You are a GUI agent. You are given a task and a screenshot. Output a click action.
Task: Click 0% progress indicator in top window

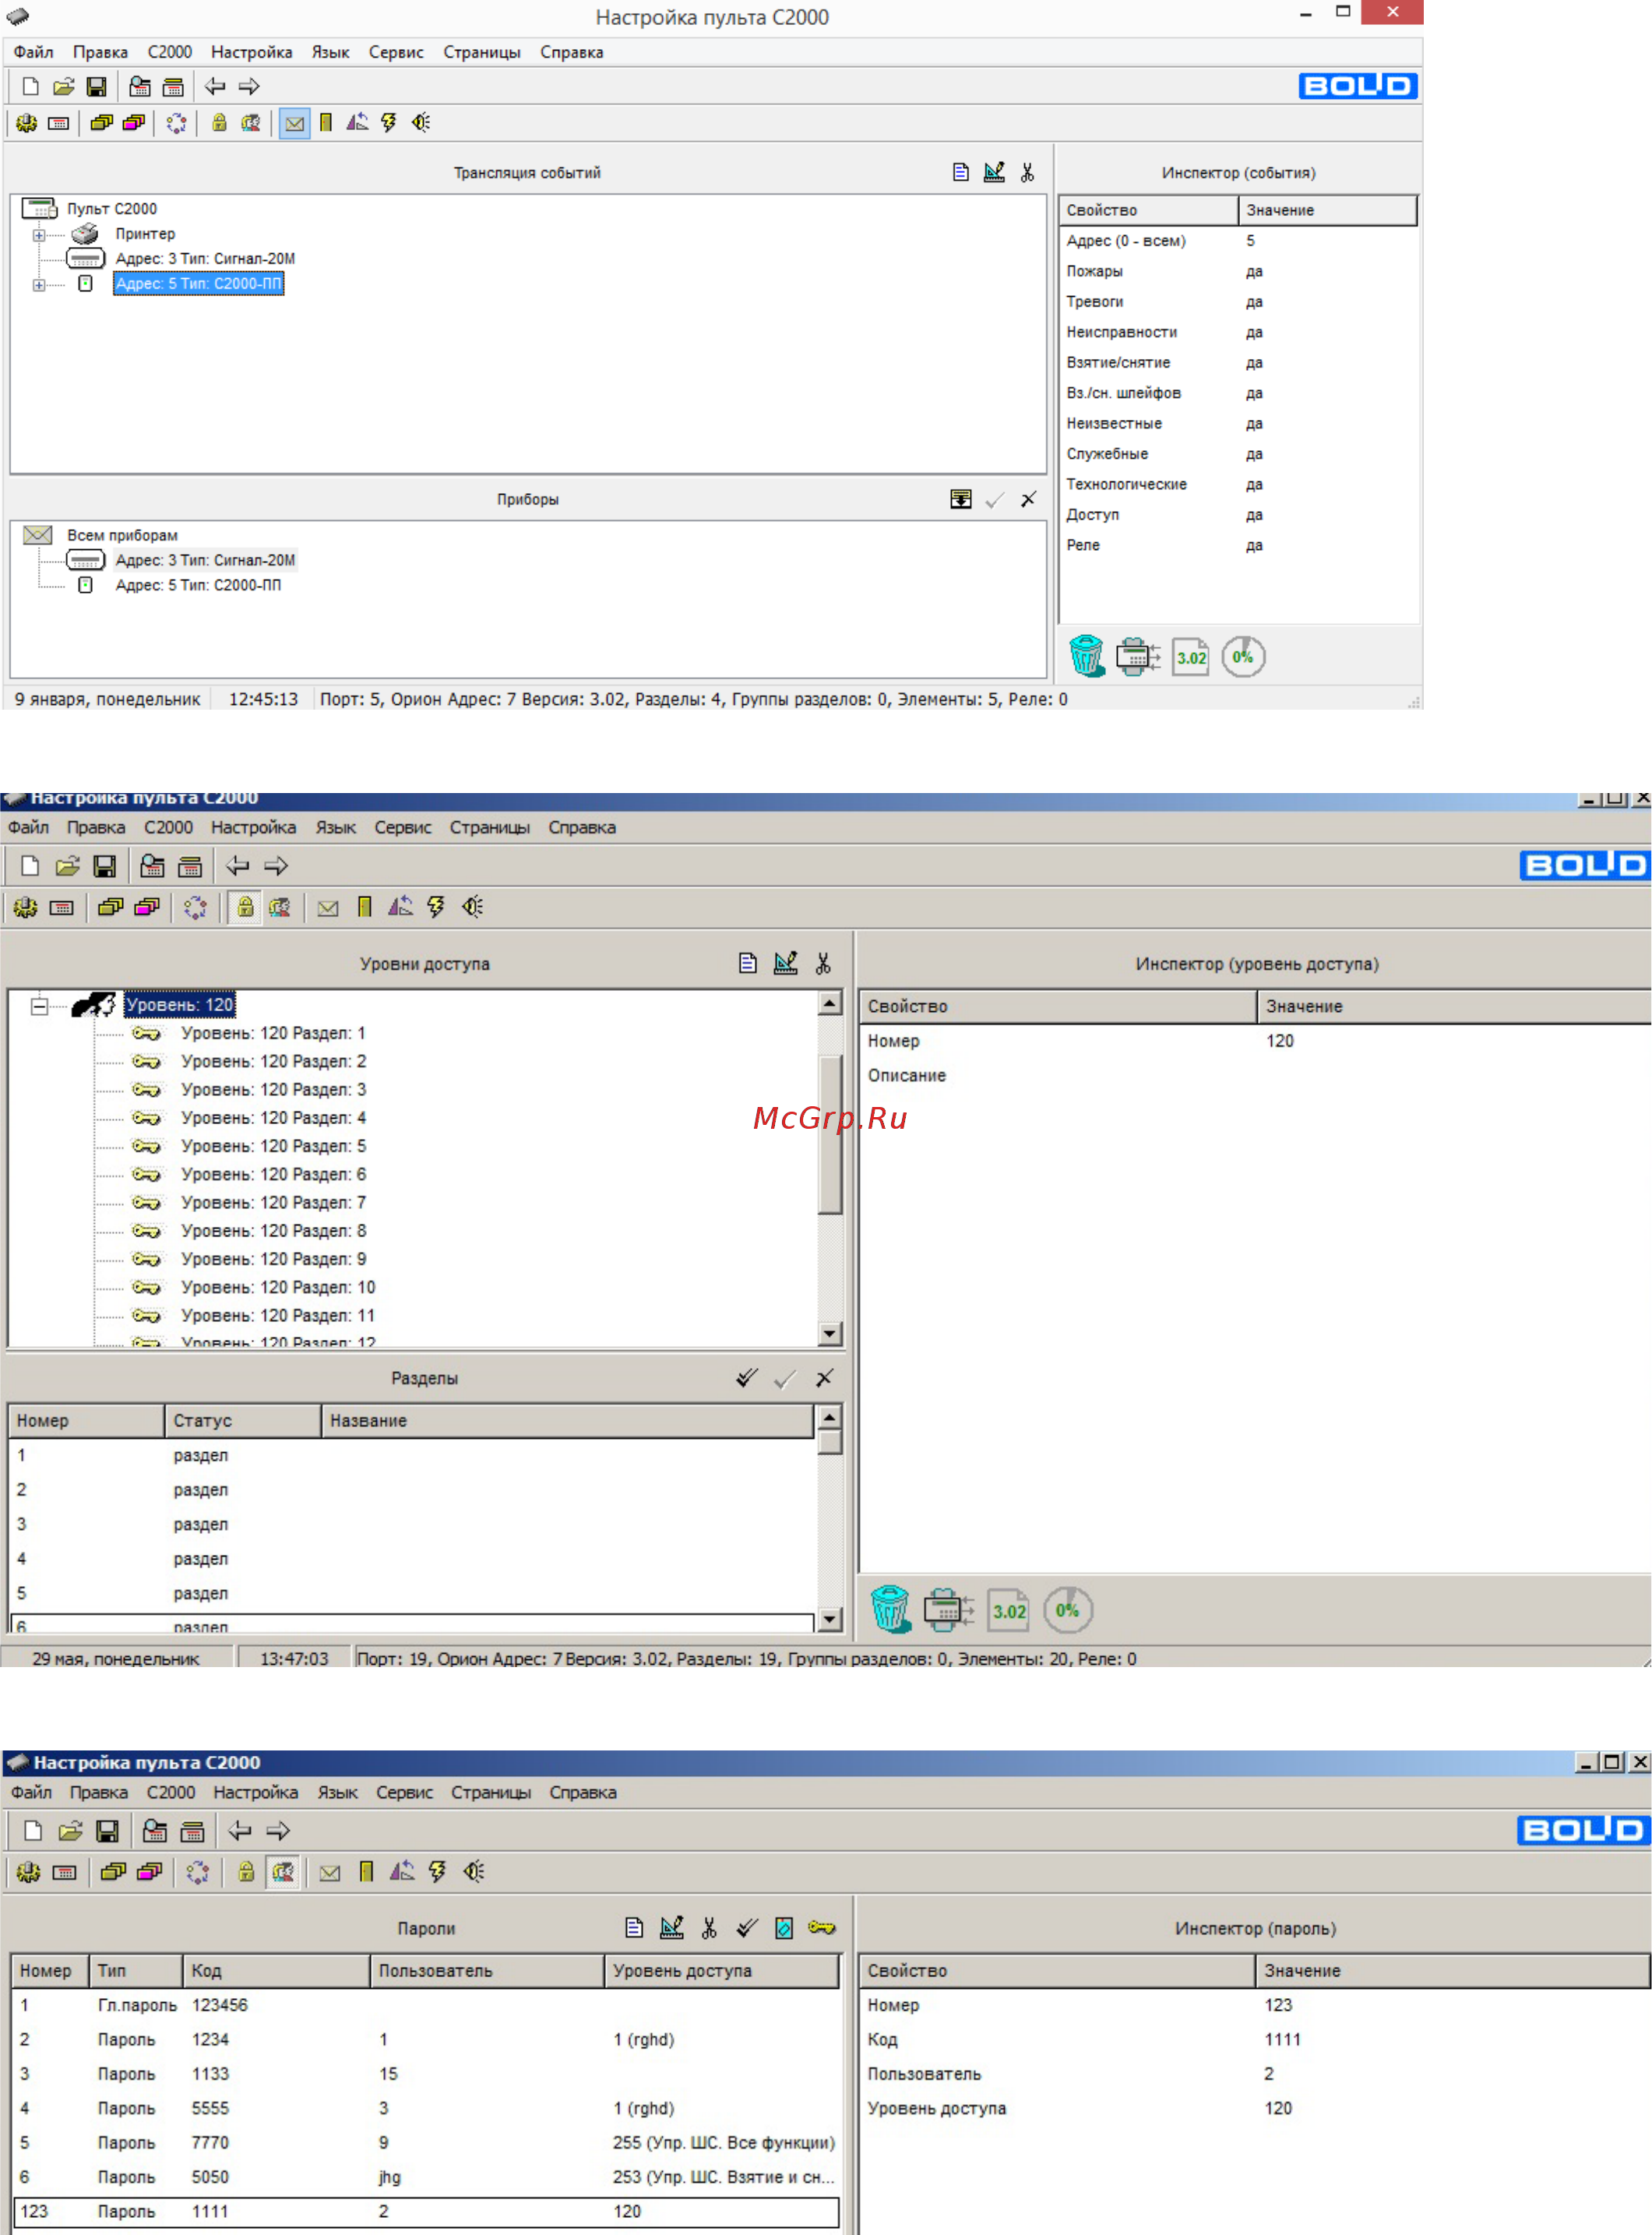coord(1243,657)
